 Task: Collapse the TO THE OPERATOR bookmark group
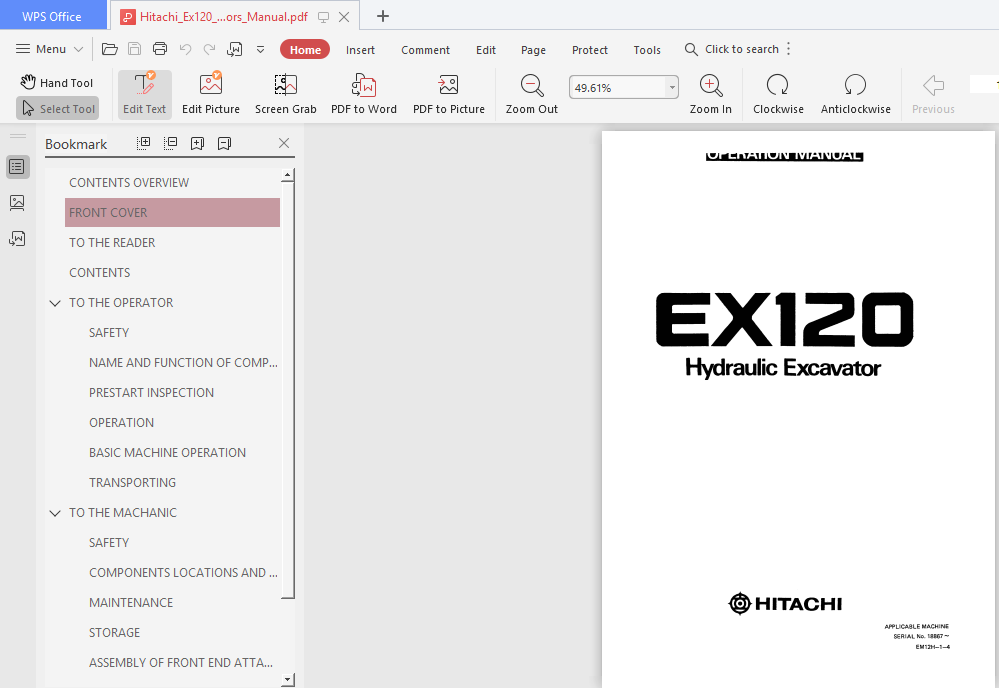click(55, 303)
